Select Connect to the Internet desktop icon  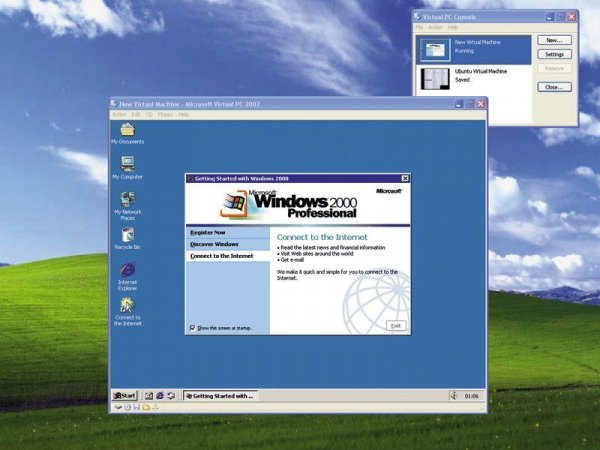pyautogui.click(x=127, y=311)
